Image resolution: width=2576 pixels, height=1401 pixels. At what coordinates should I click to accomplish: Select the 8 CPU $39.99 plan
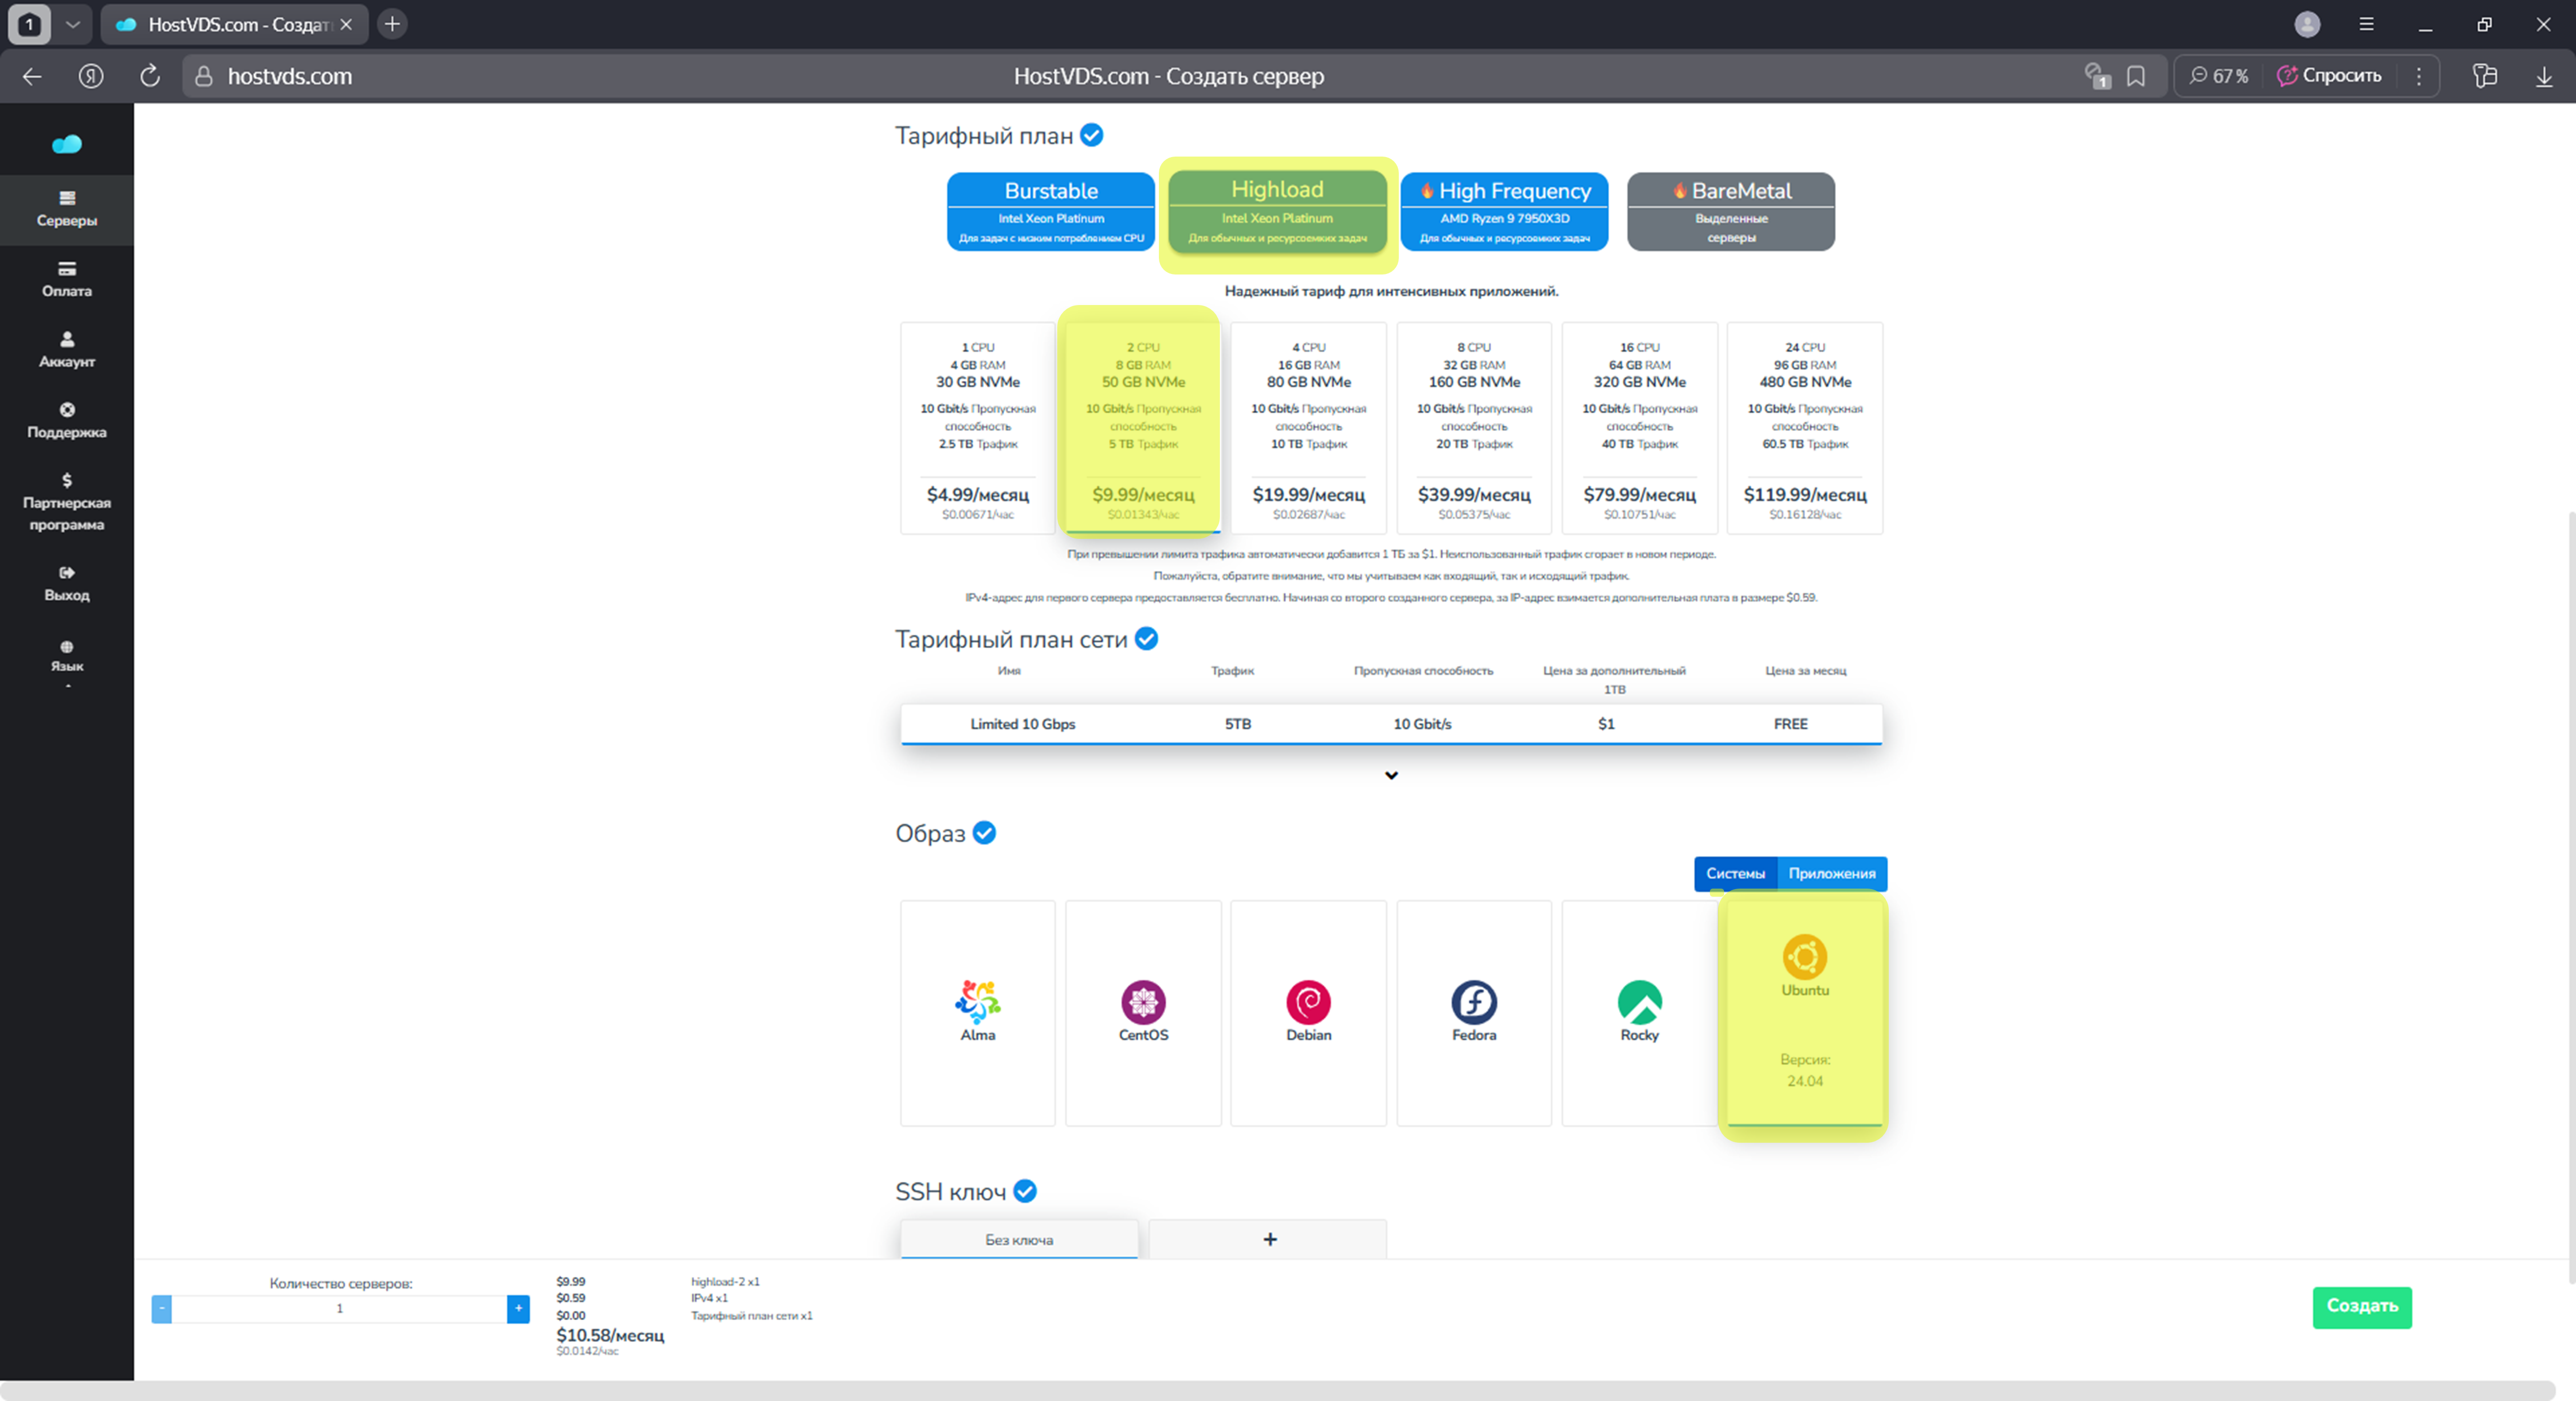tap(1474, 428)
